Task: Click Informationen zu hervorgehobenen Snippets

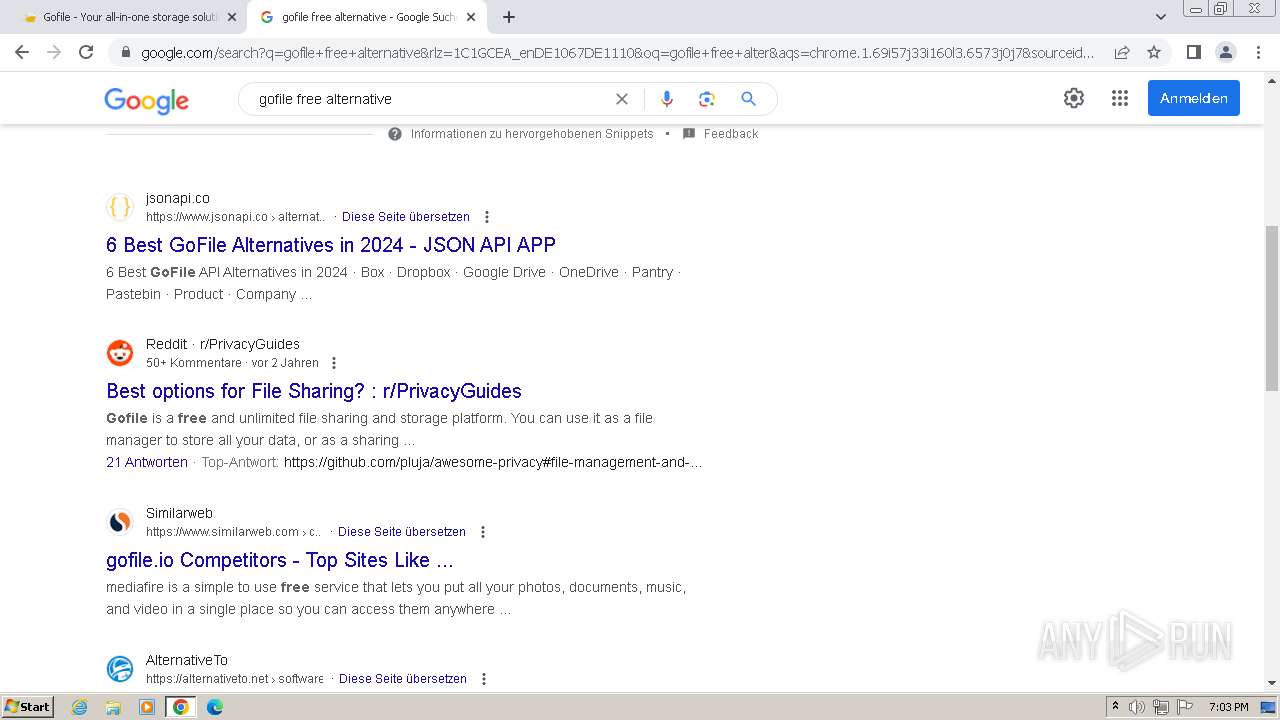Action: click(x=532, y=134)
